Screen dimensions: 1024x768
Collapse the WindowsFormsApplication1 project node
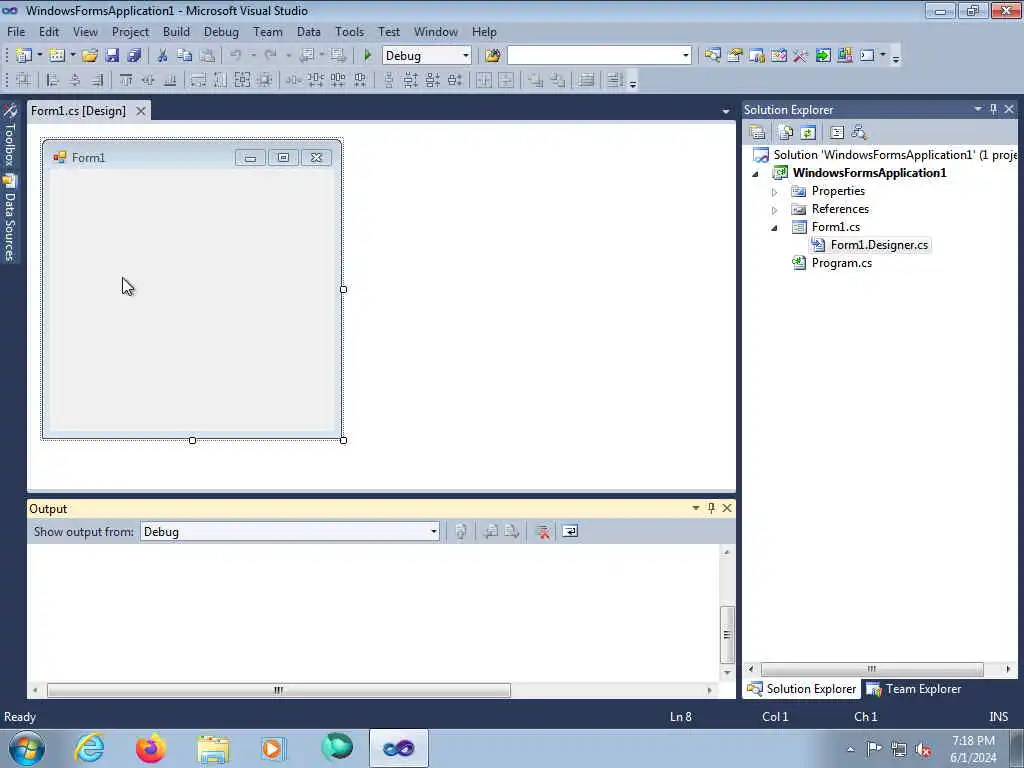(x=756, y=174)
